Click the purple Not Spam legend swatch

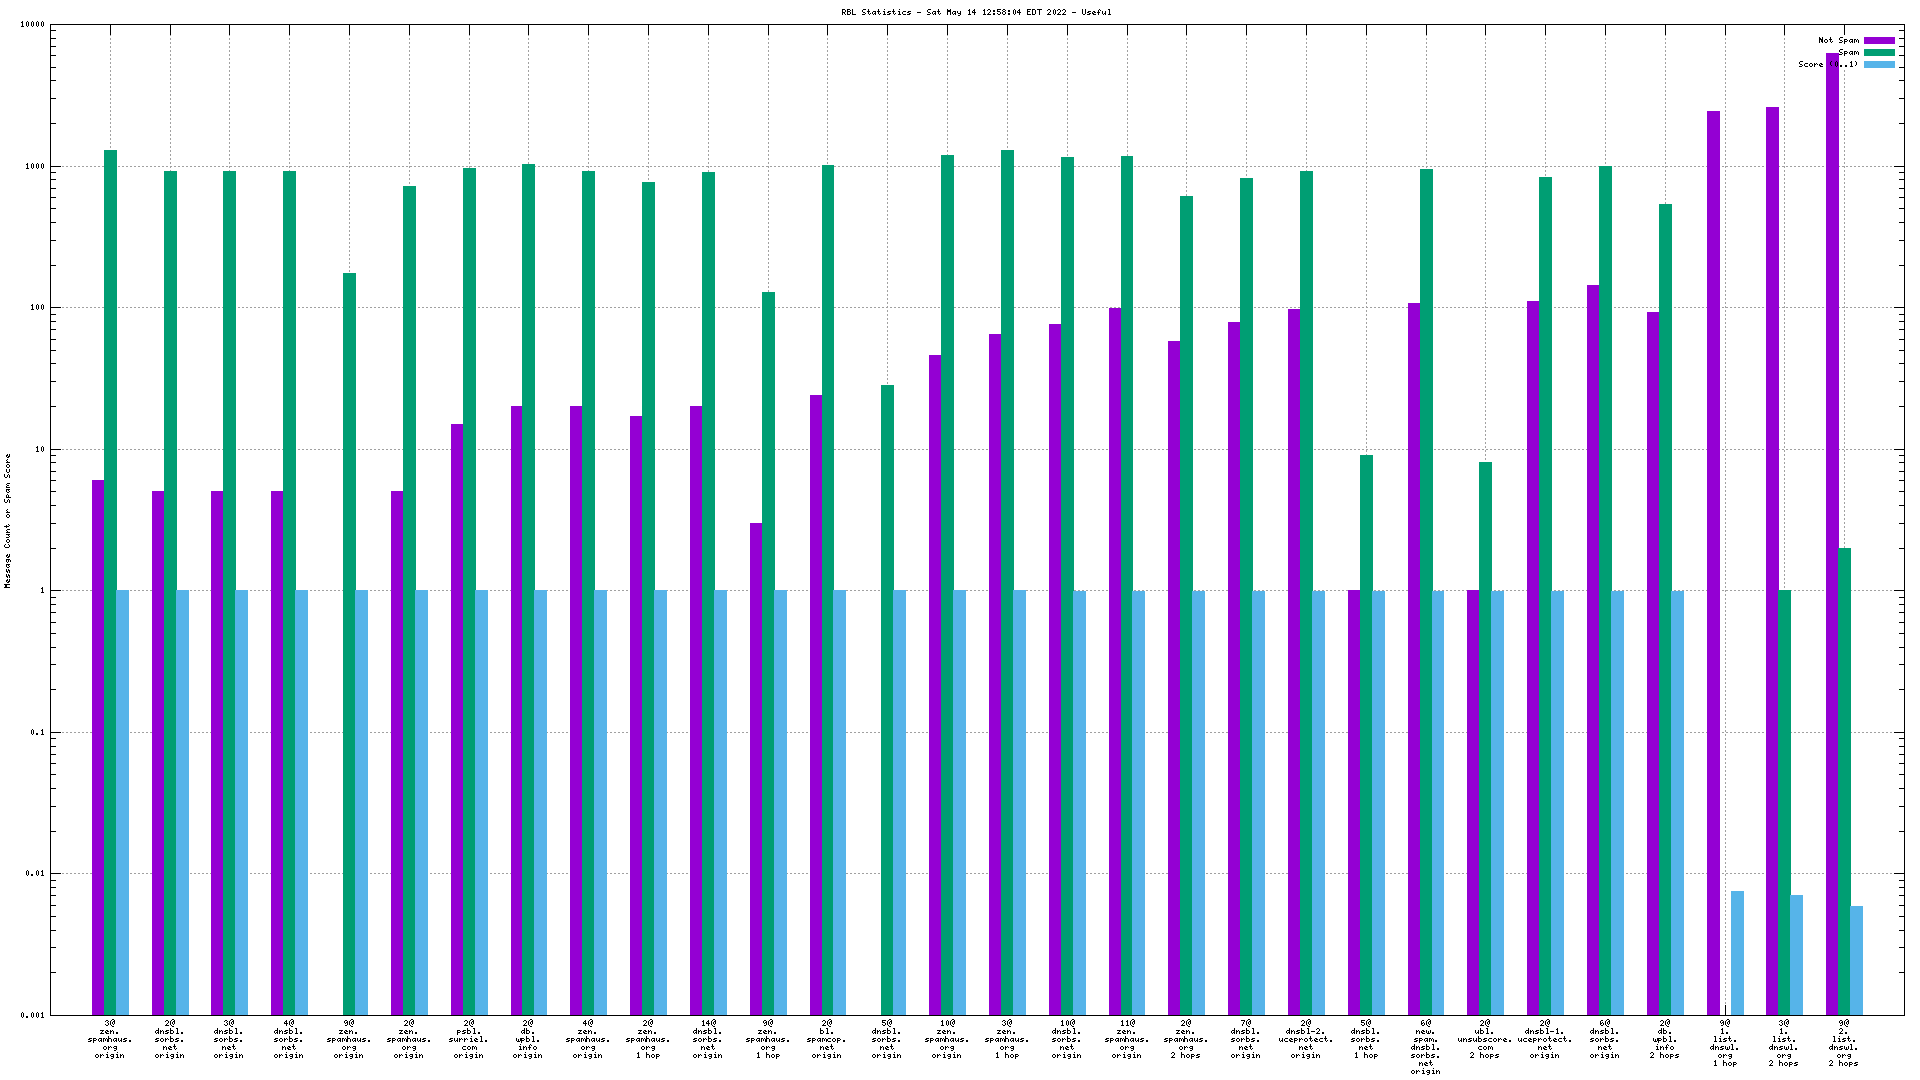tap(1878, 41)
